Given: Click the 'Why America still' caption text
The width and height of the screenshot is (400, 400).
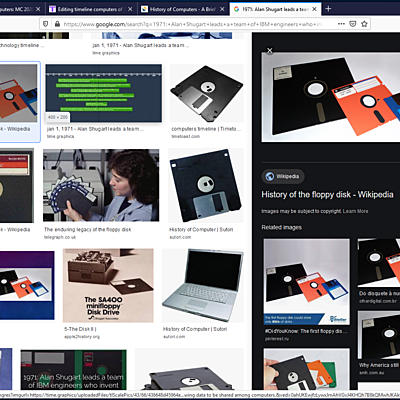Looking at the screenshot, I should [379, 365].
